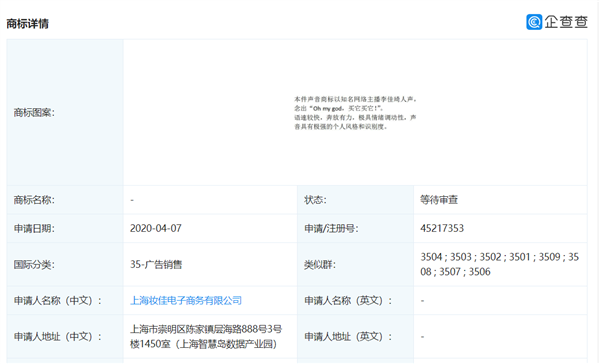Click 申请人地址（中文） label

(x=58, y=336)
